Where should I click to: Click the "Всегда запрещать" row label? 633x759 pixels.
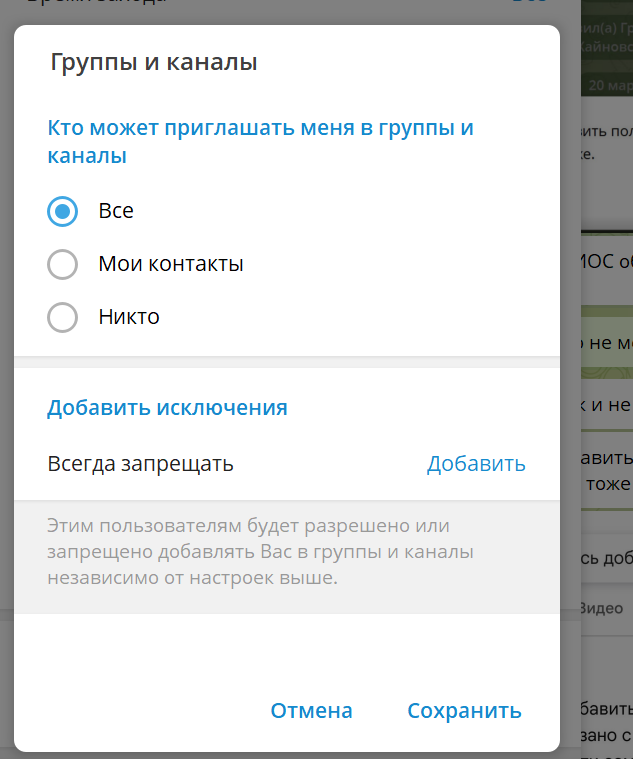[x=140, y=464]
